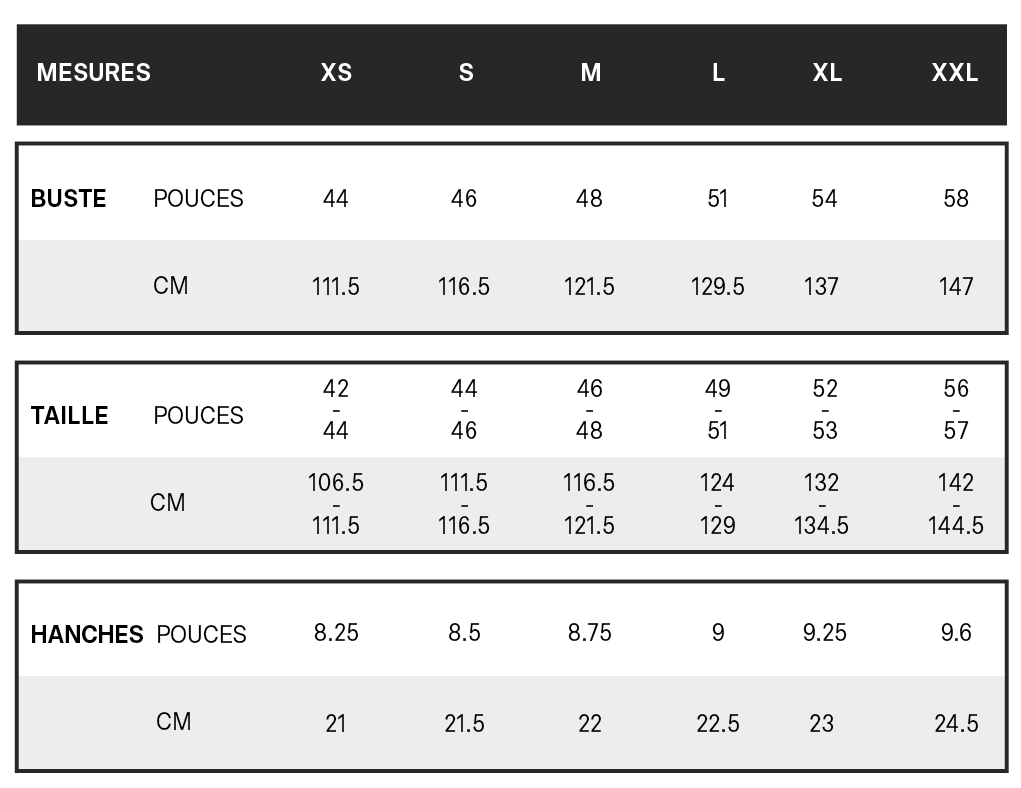Click the TAILLE CM range 106.5-111.5
This screenshot has height=788, width=1021.
click(335, 504)
